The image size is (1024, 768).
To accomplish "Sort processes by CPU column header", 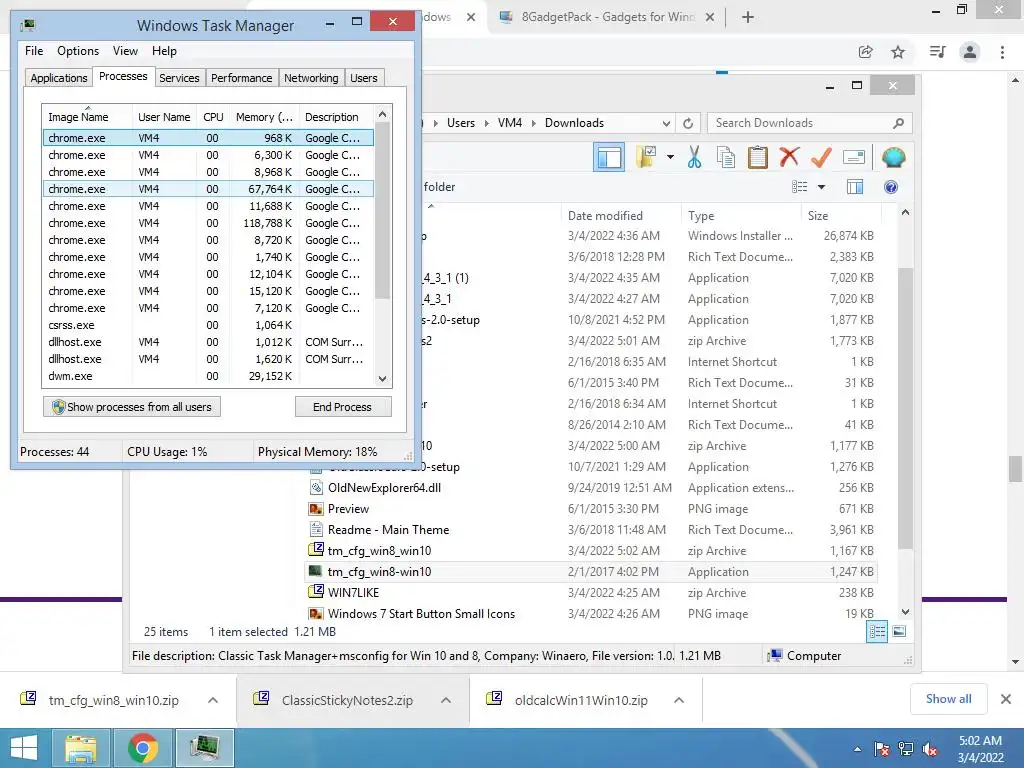I will coord(213,117).
